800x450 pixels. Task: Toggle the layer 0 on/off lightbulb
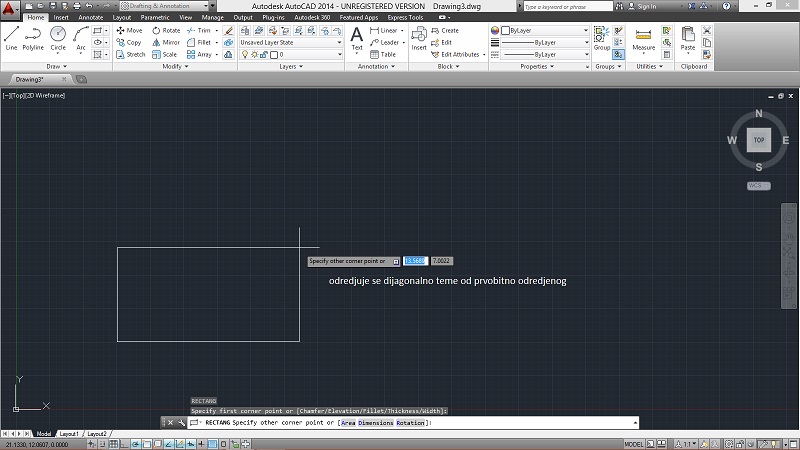pos(243,54)
